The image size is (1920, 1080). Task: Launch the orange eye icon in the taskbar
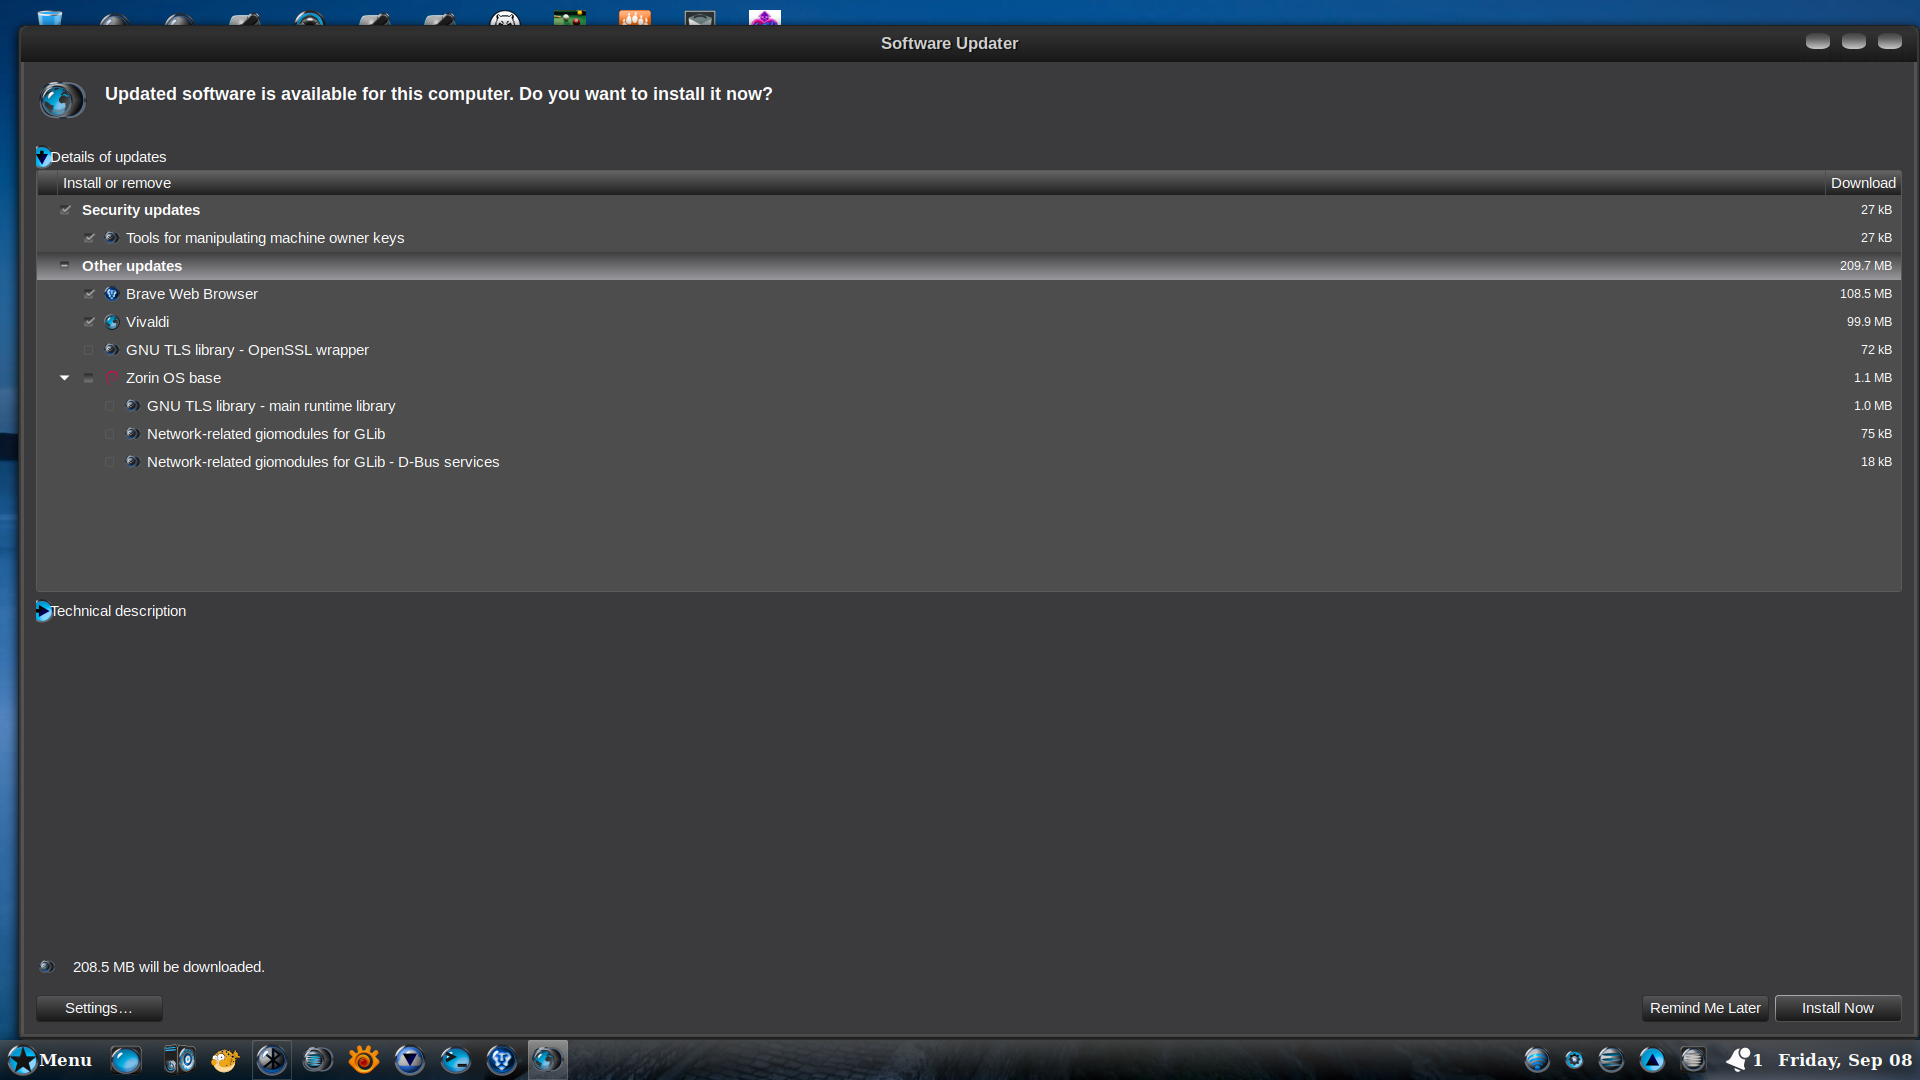click(364, 1060)
